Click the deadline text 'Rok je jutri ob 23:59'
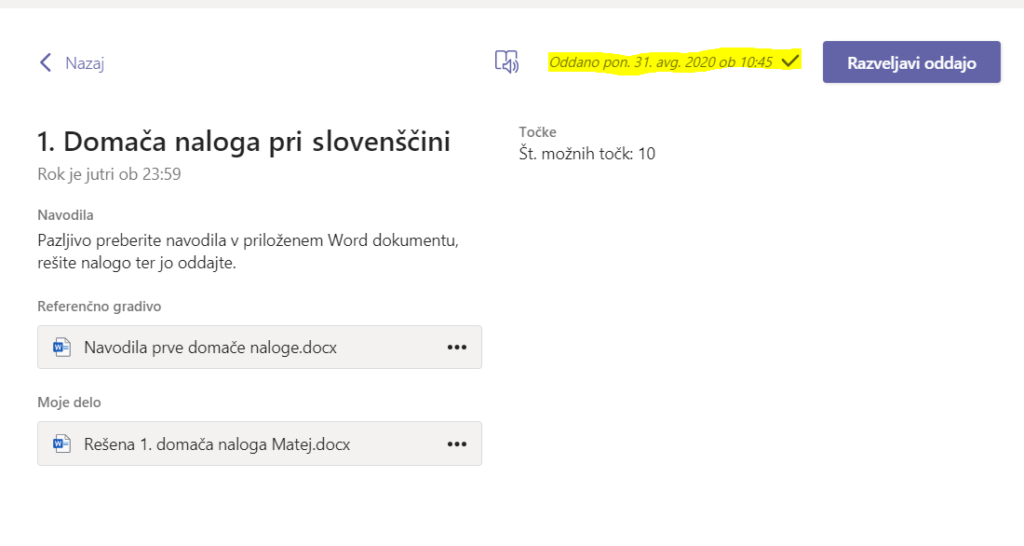This screenshot has height=546, width=1024. pyautogui.click(x=109, y=174)
